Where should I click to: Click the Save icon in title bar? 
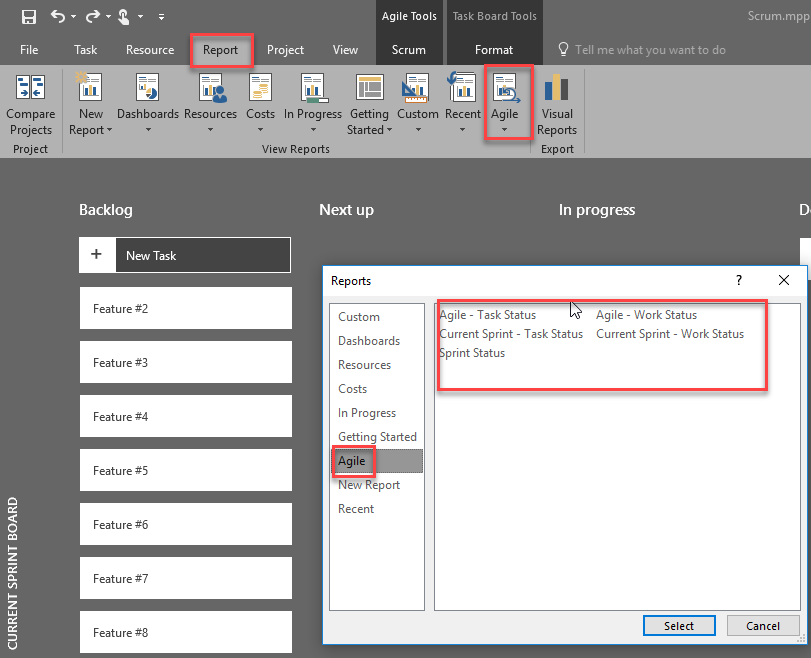click(29, 17)
